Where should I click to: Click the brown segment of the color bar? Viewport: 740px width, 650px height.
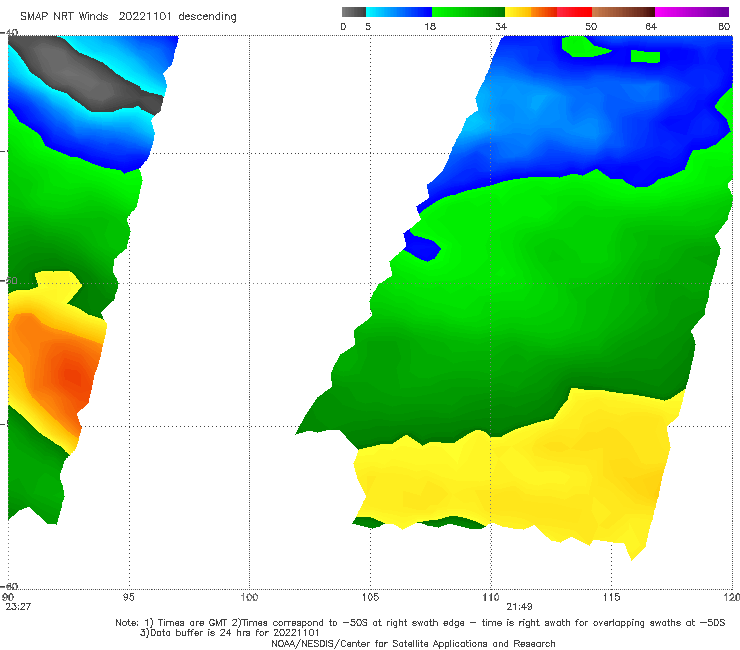tap(623, 12)
